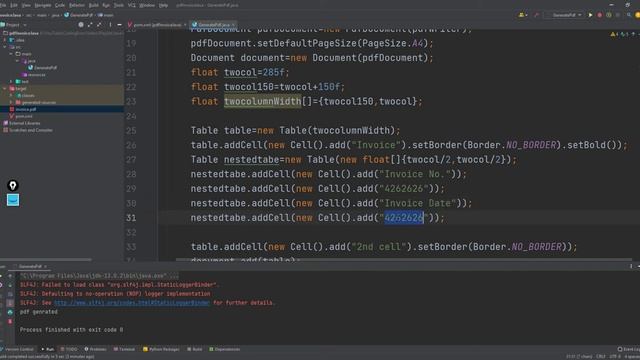Expand the generated-sources folder

click(x=11, y=102)
